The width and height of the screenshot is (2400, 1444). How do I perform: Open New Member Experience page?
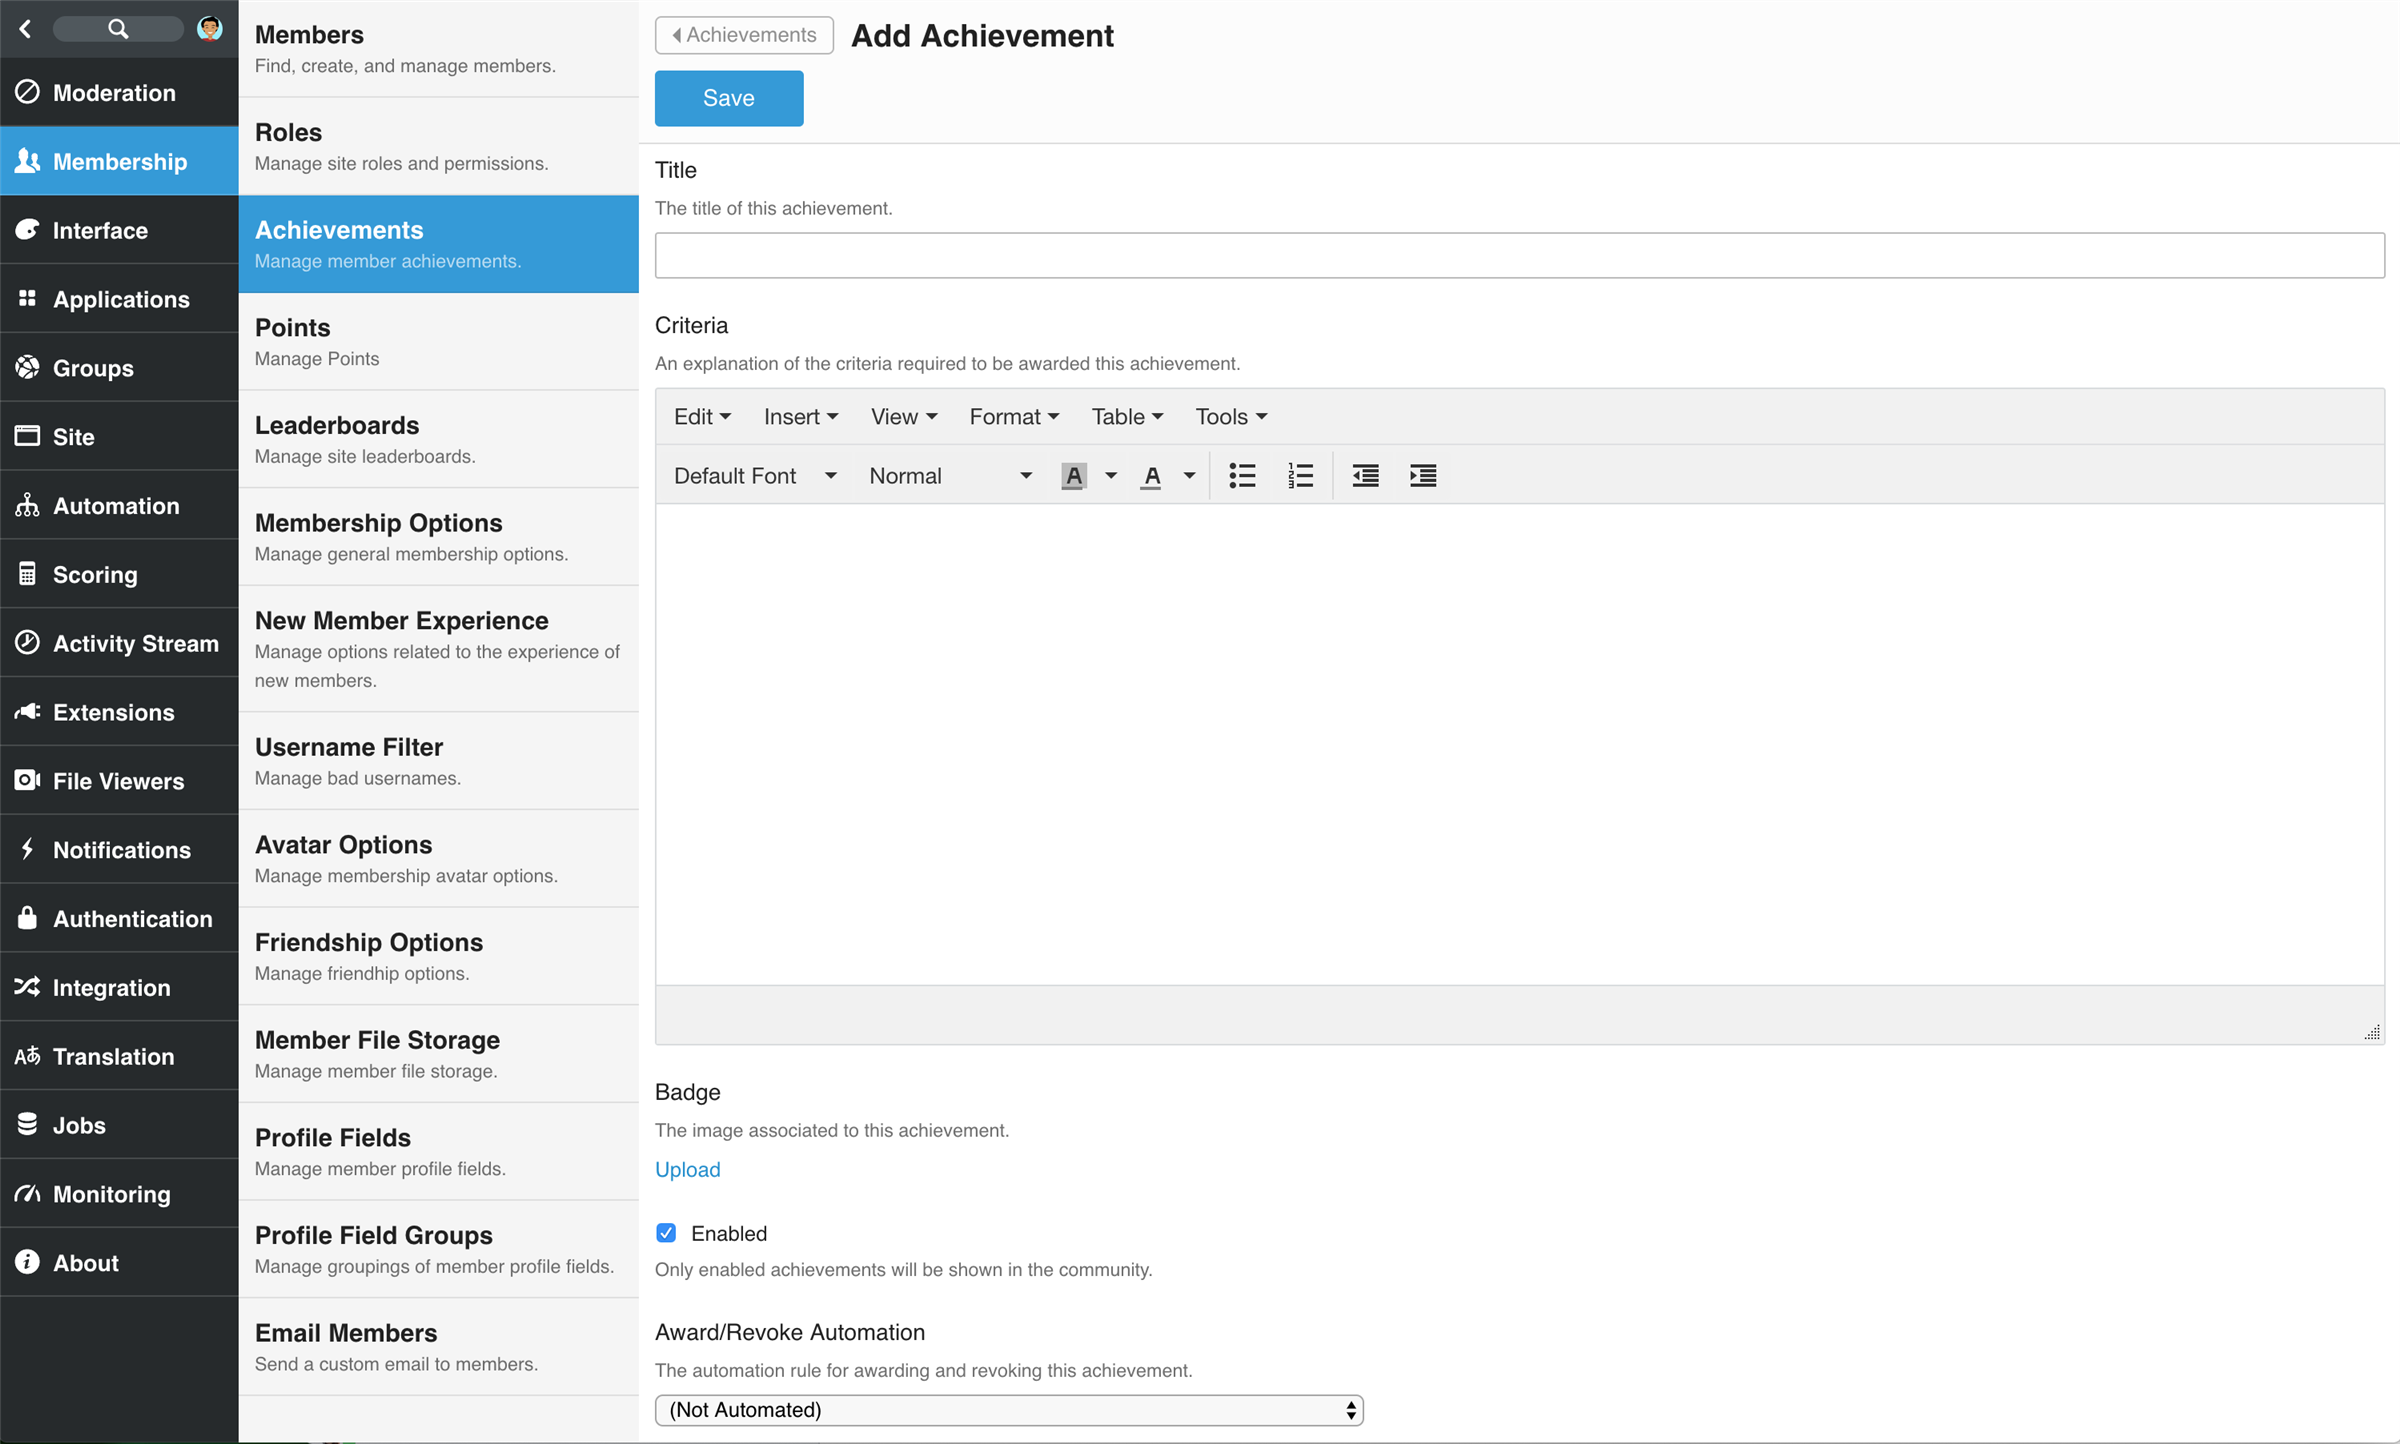coord(439,649)
